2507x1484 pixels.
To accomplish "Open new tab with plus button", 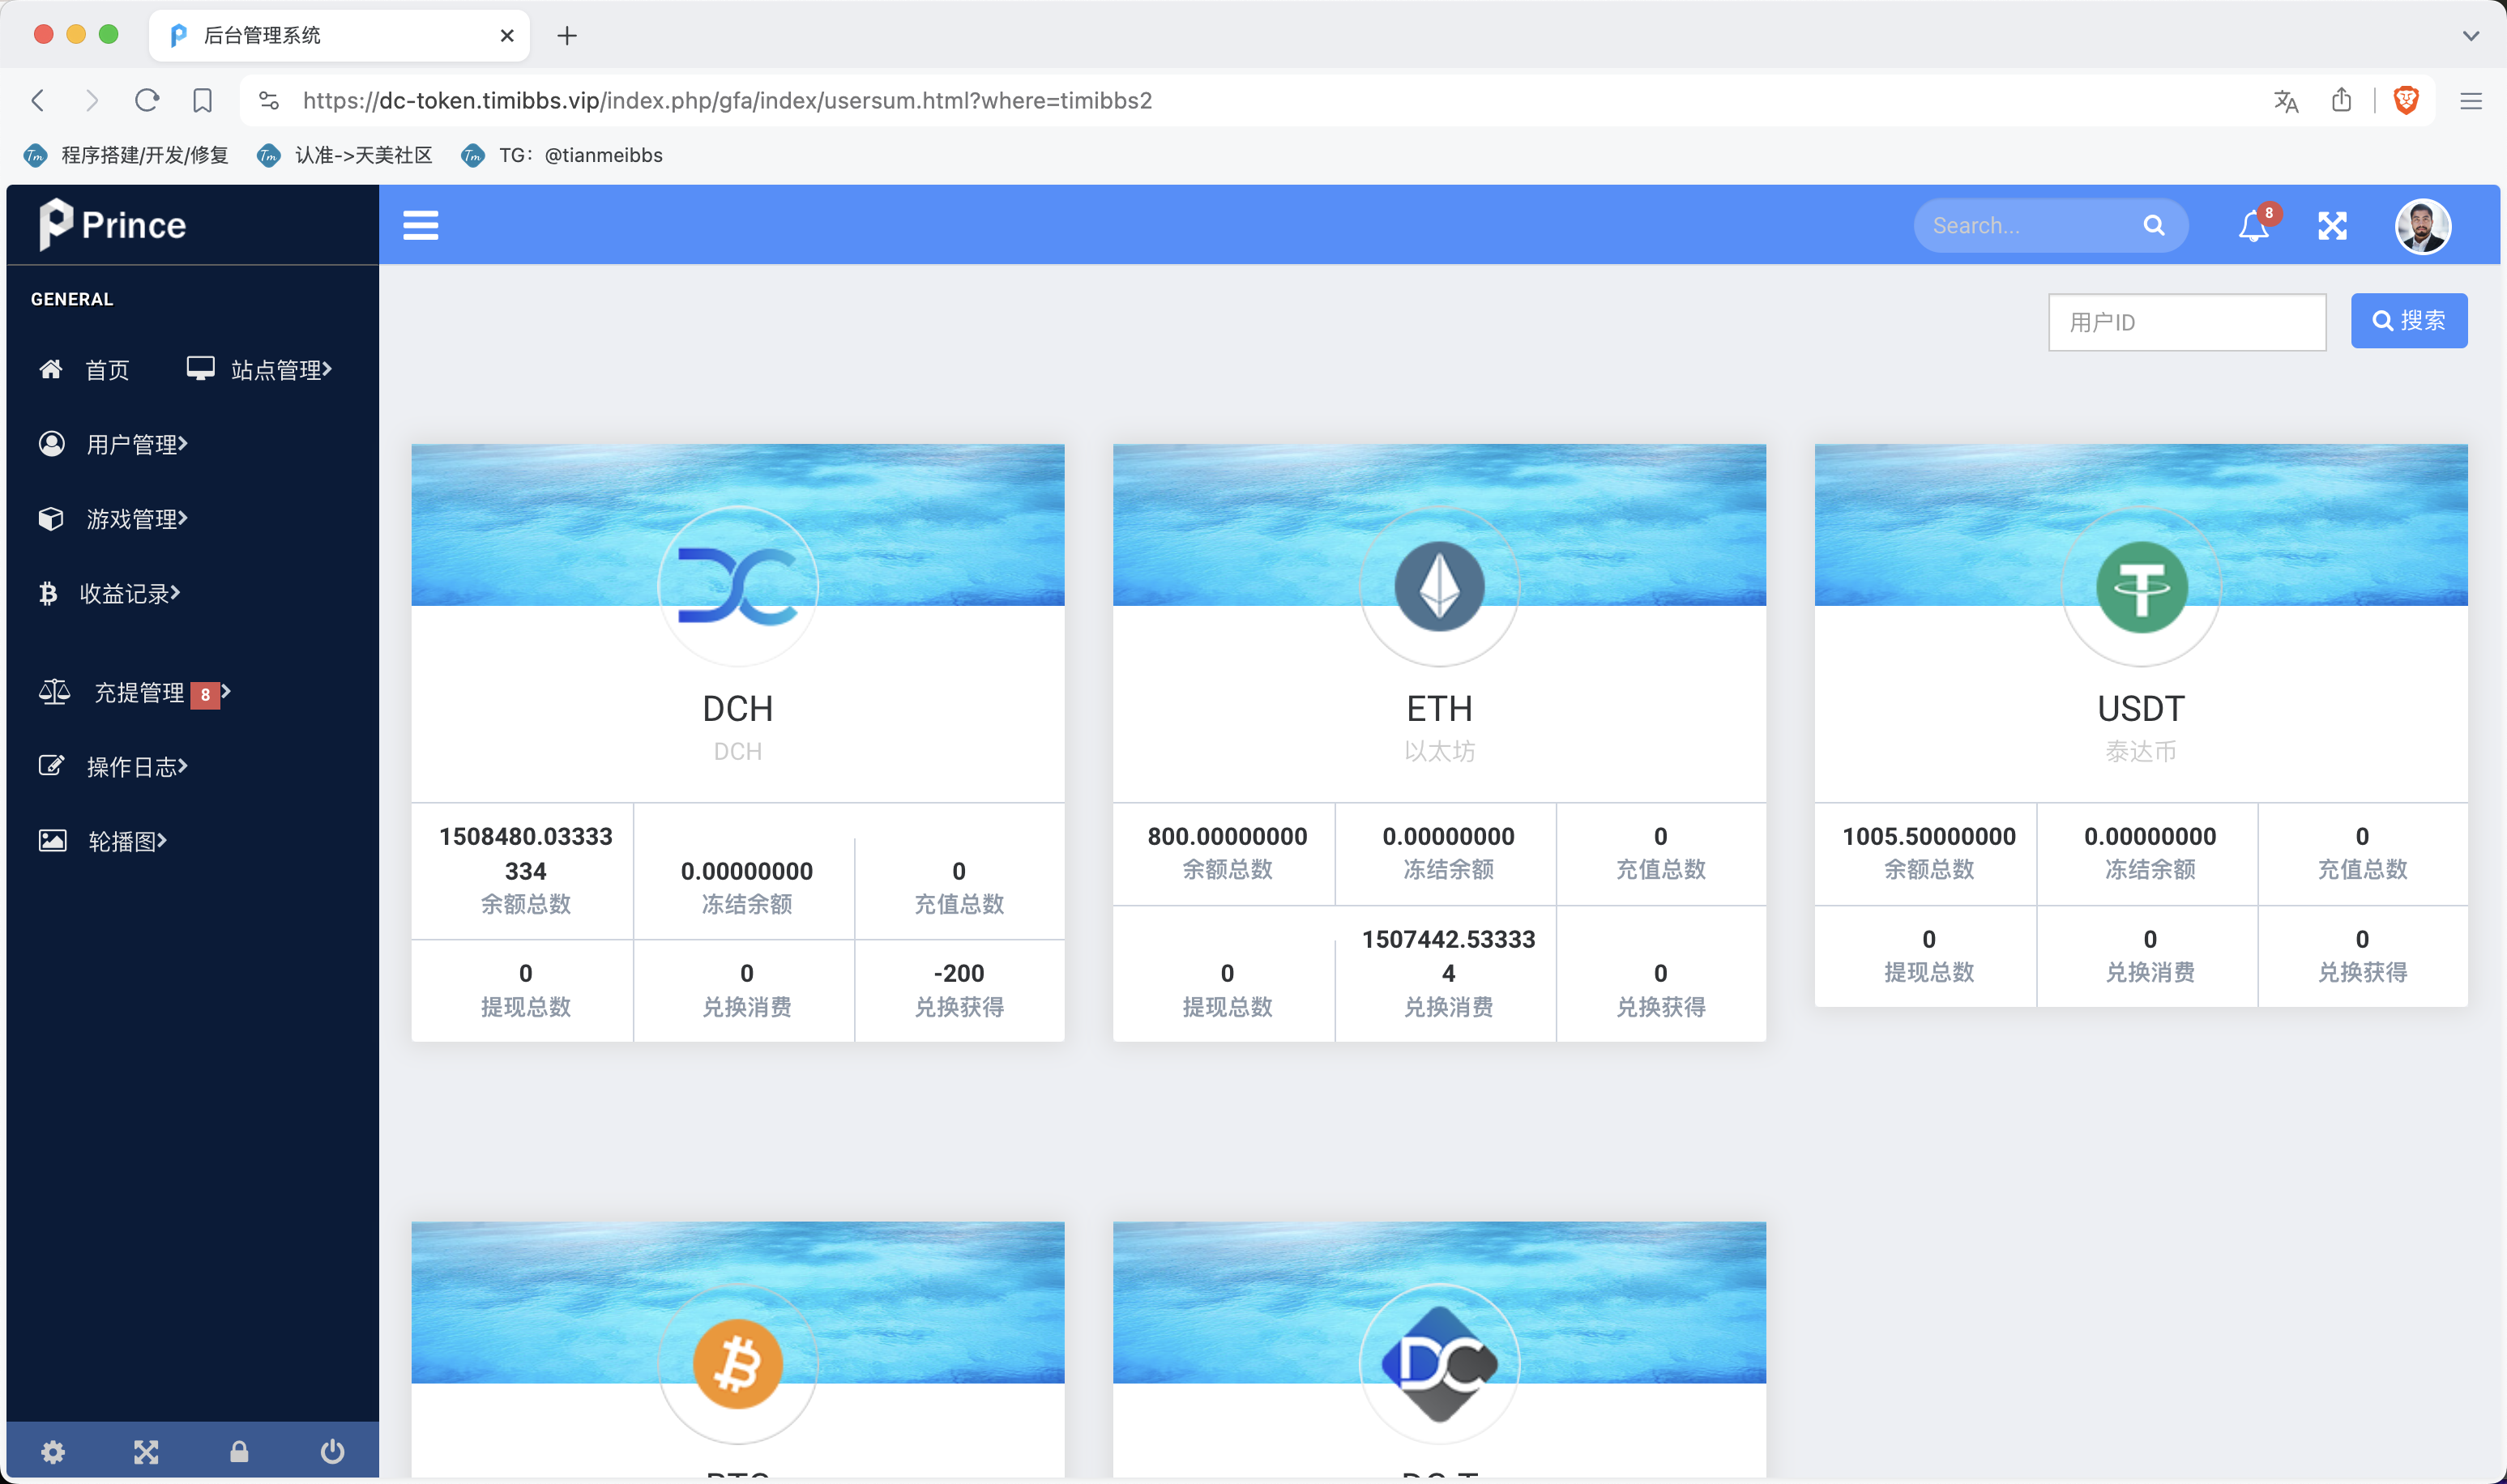I will click(567, 36).
